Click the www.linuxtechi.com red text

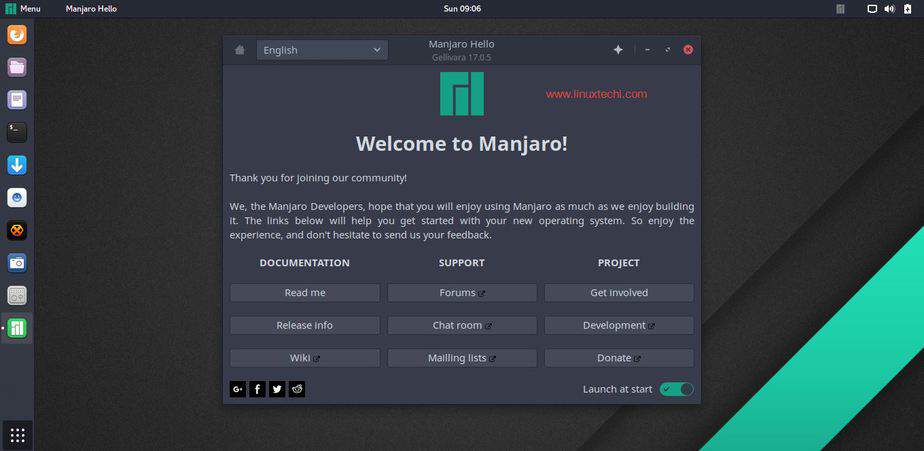click(596, 94)
